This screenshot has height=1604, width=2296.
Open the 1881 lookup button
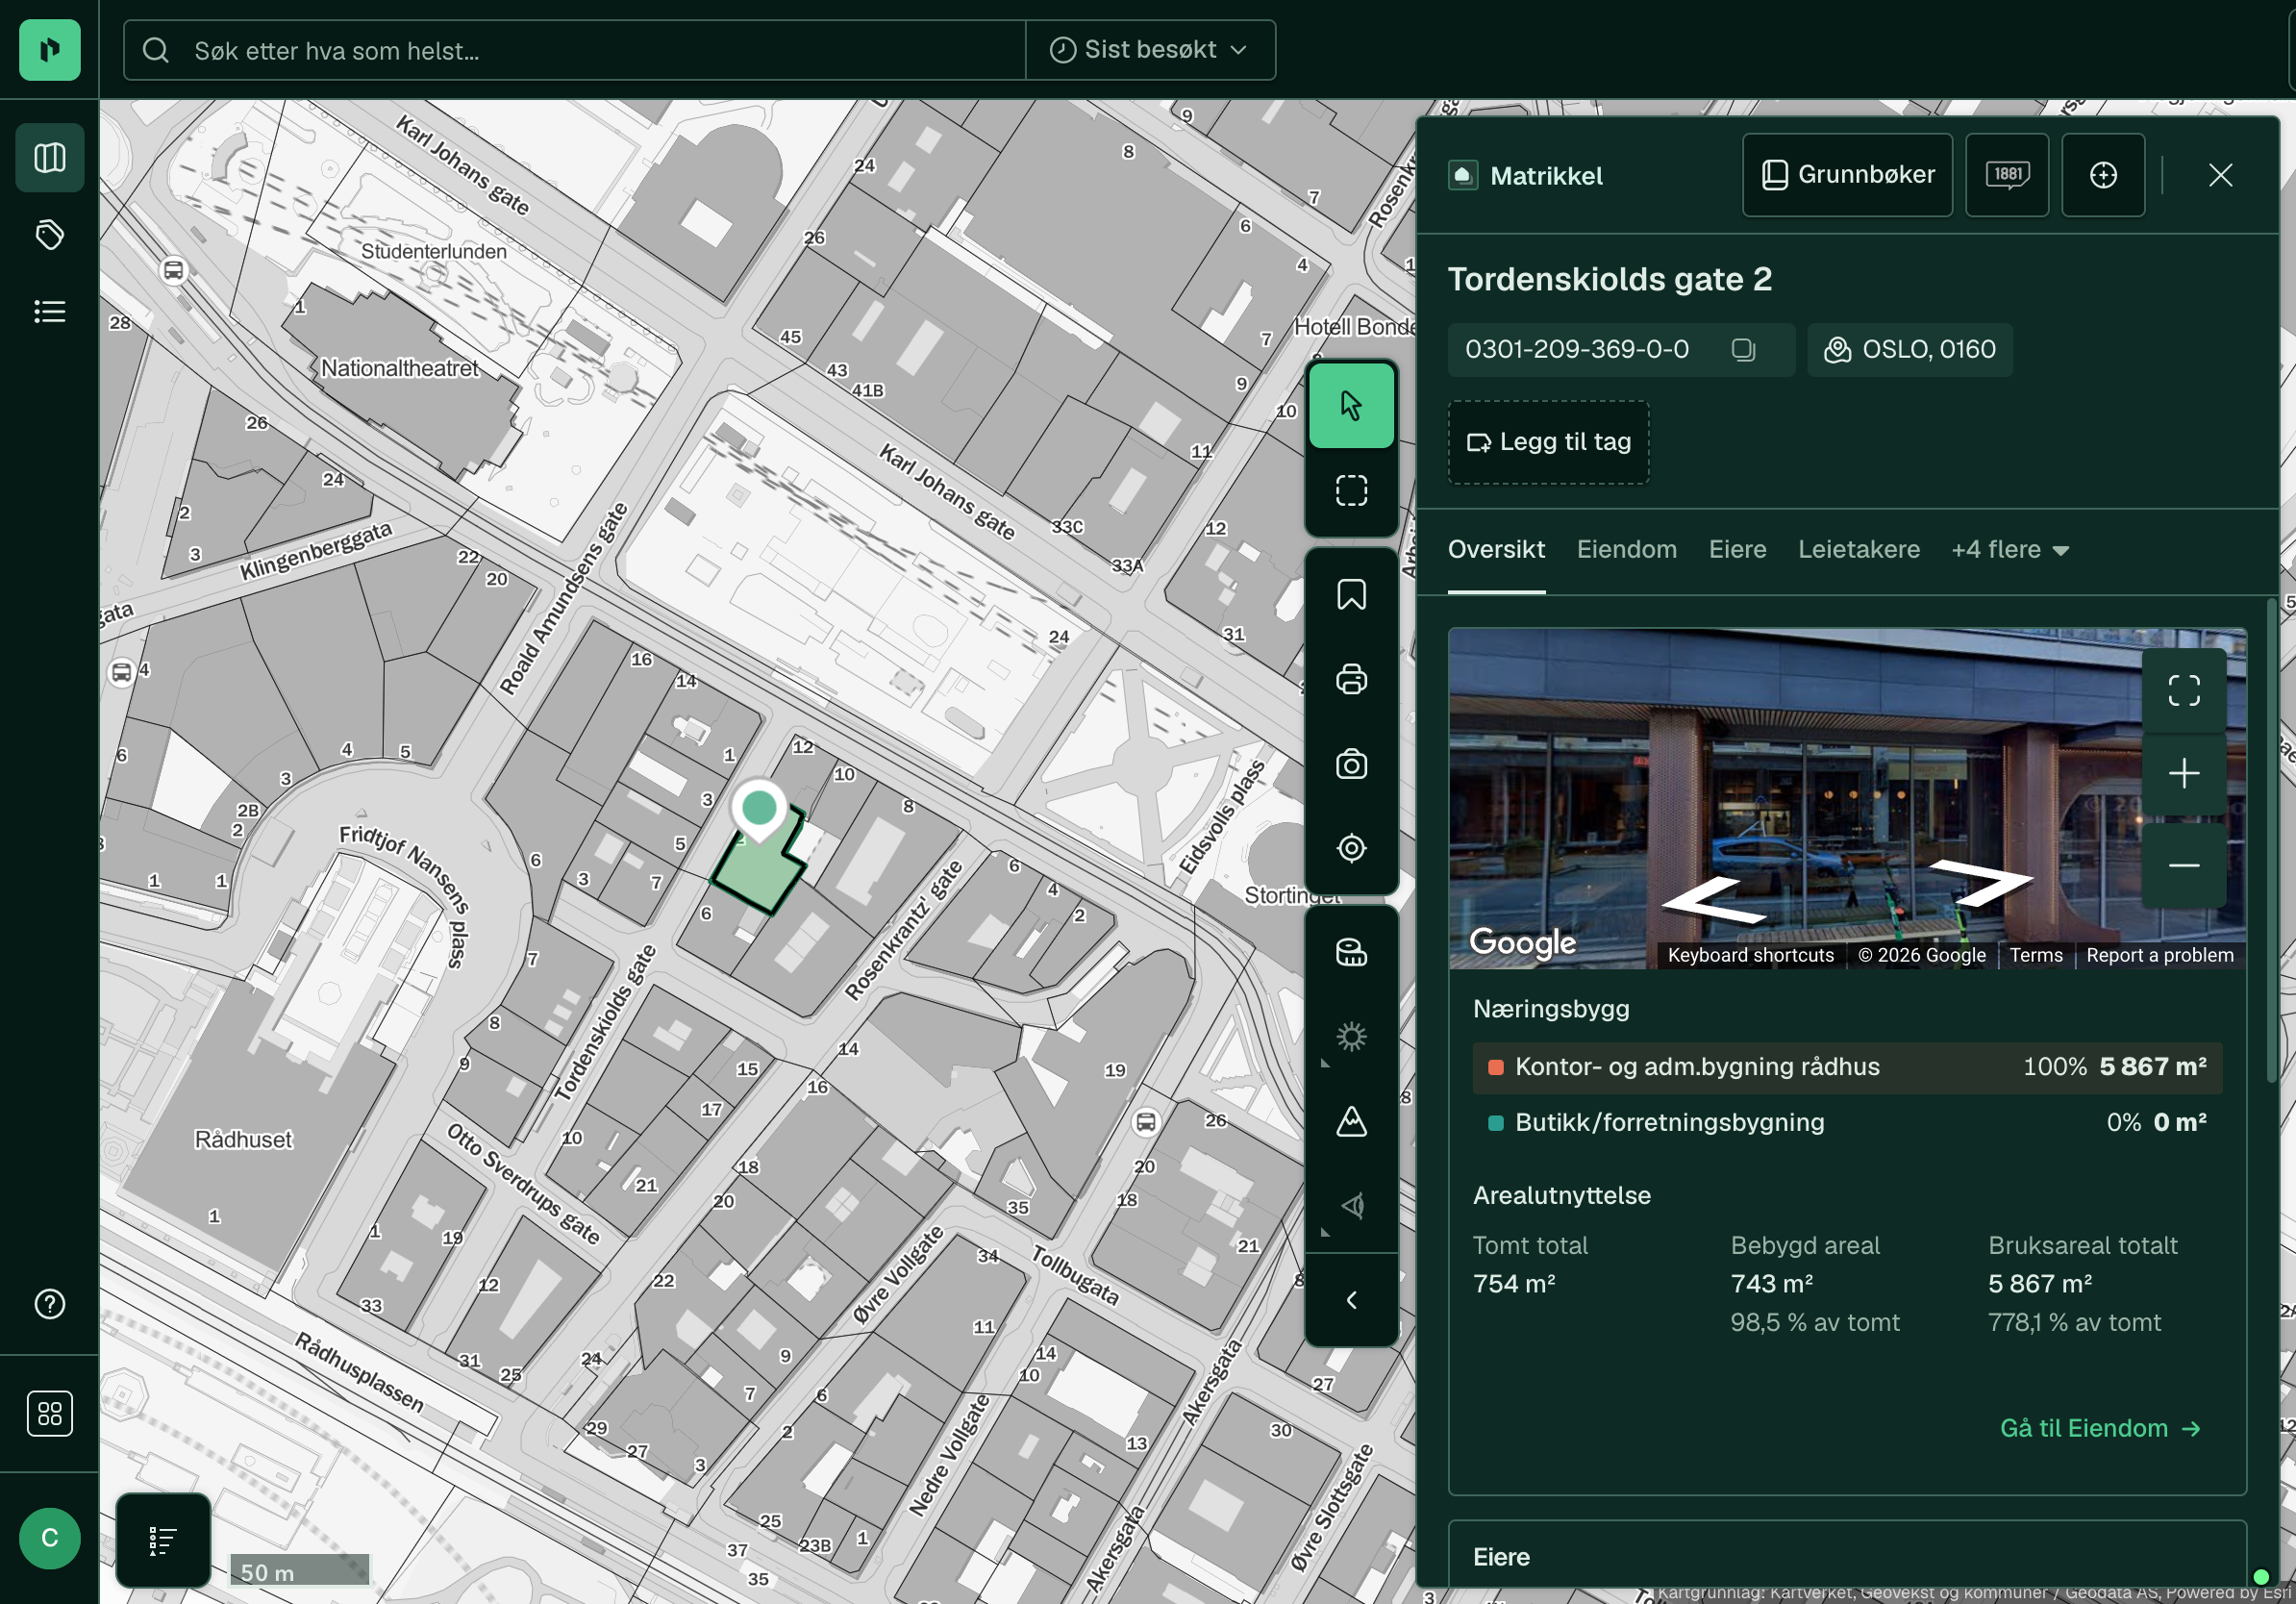2007,175
